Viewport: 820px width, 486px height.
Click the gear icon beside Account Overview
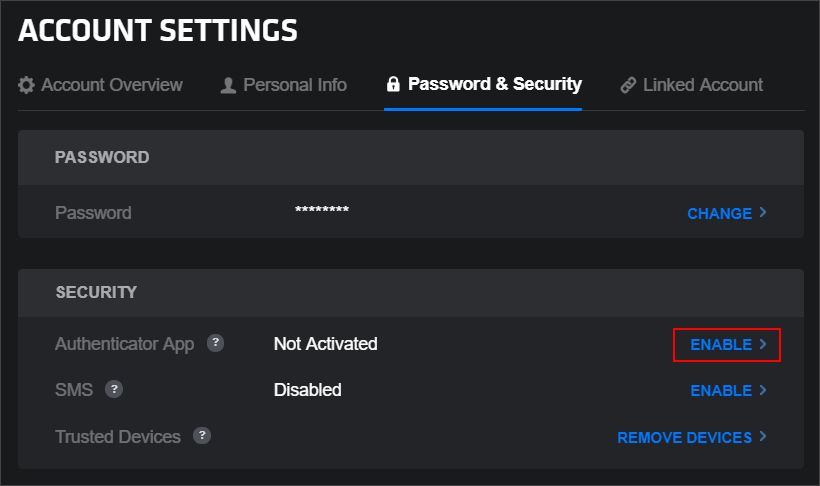(27, 85)
